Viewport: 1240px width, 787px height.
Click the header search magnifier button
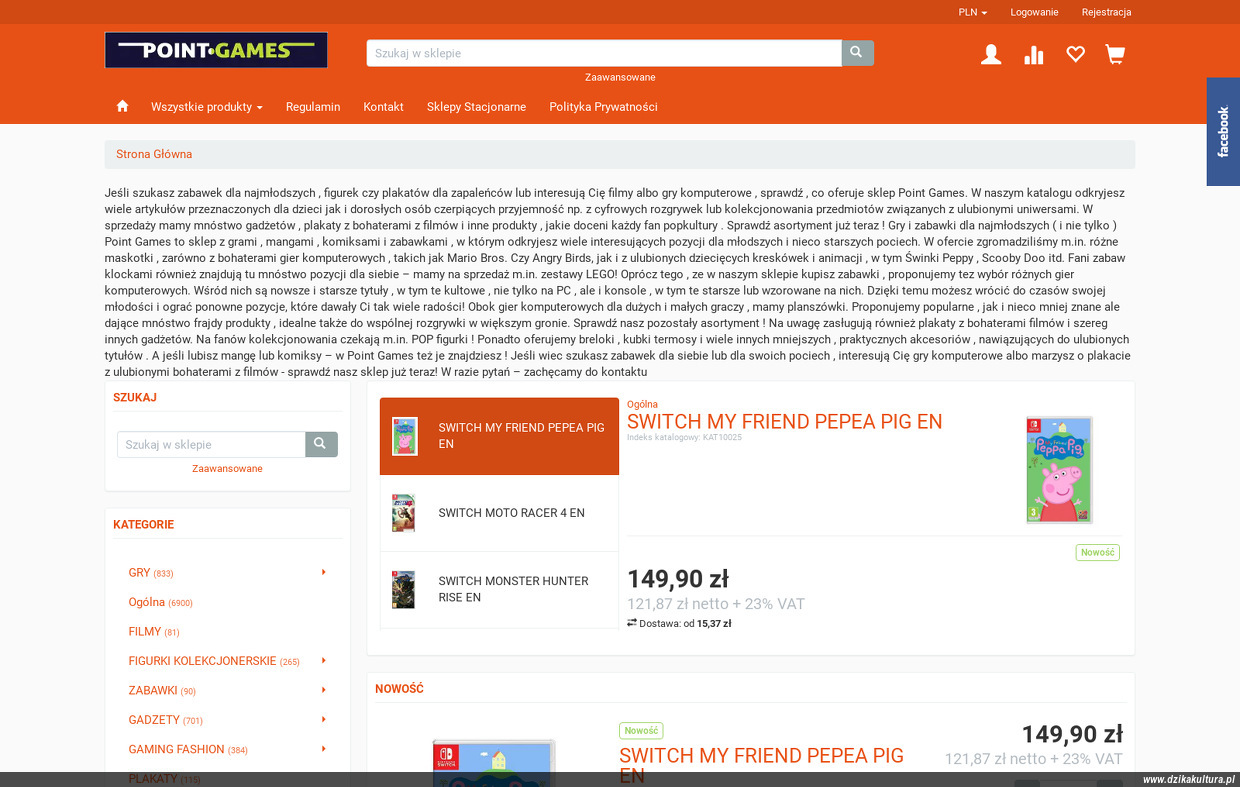click(x=857, y=53)
